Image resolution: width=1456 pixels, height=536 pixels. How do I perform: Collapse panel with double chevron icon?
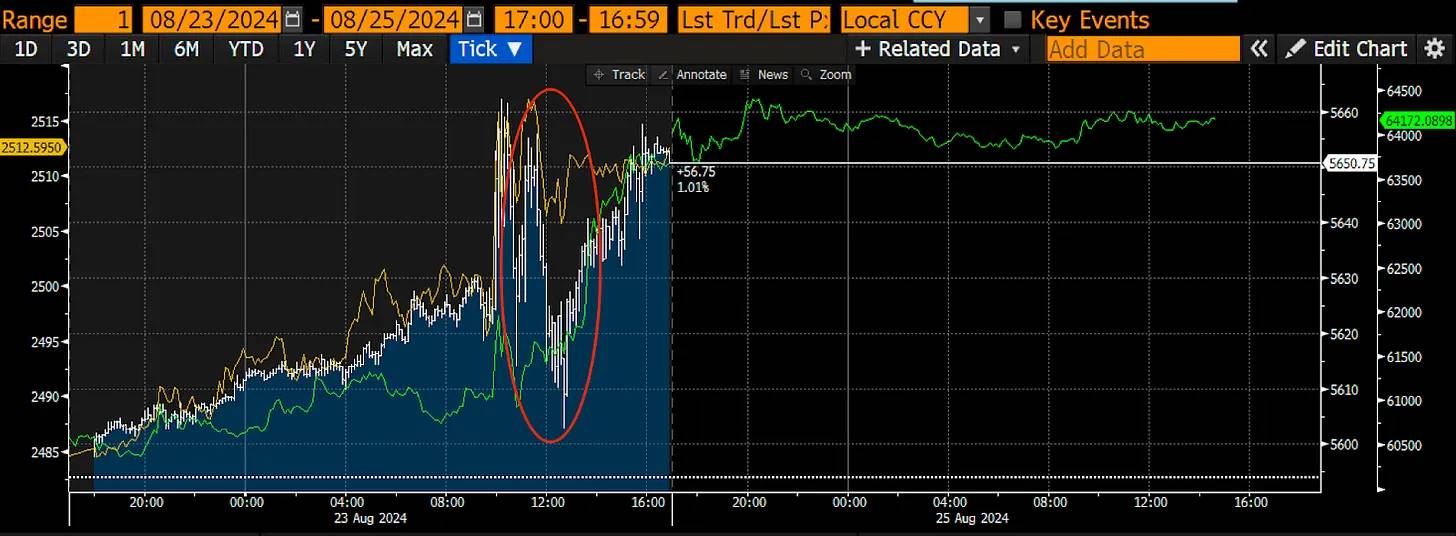pyautogui.click(x=1260, y=49)
